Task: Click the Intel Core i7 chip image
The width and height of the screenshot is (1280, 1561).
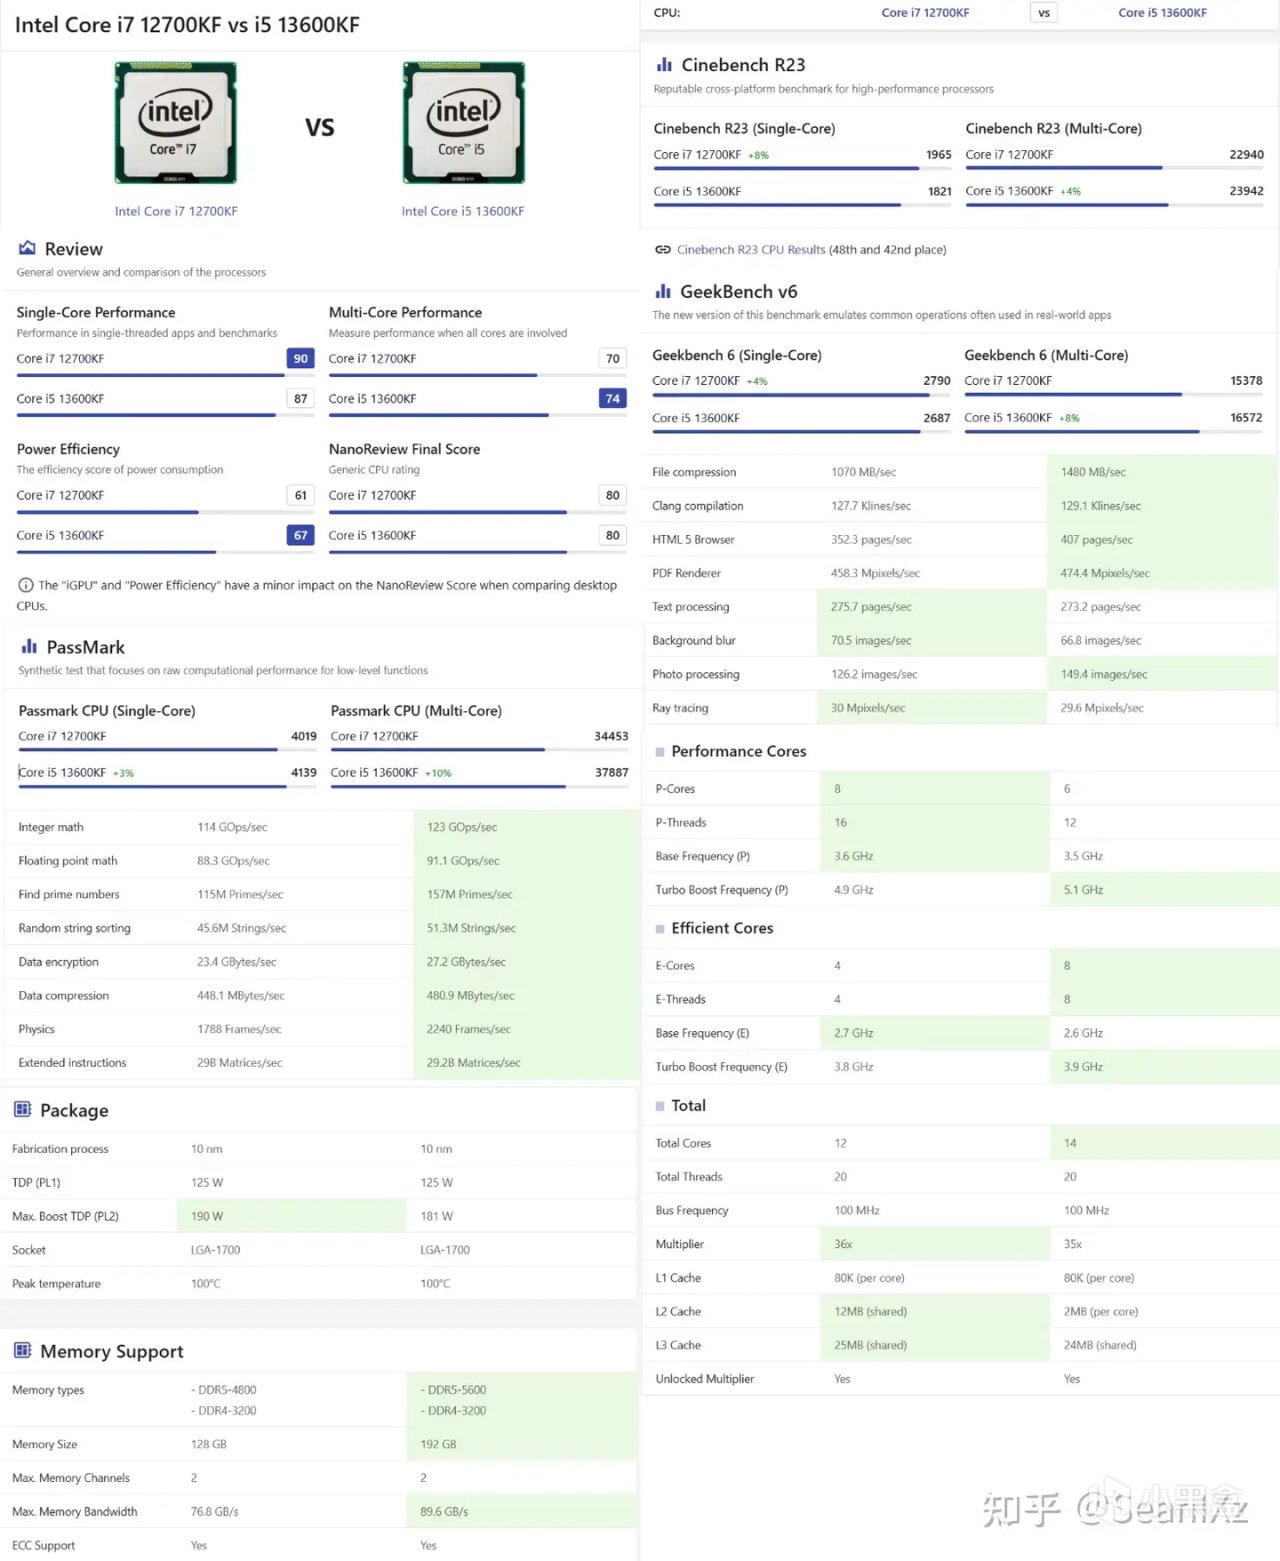Action: point(176,123)
